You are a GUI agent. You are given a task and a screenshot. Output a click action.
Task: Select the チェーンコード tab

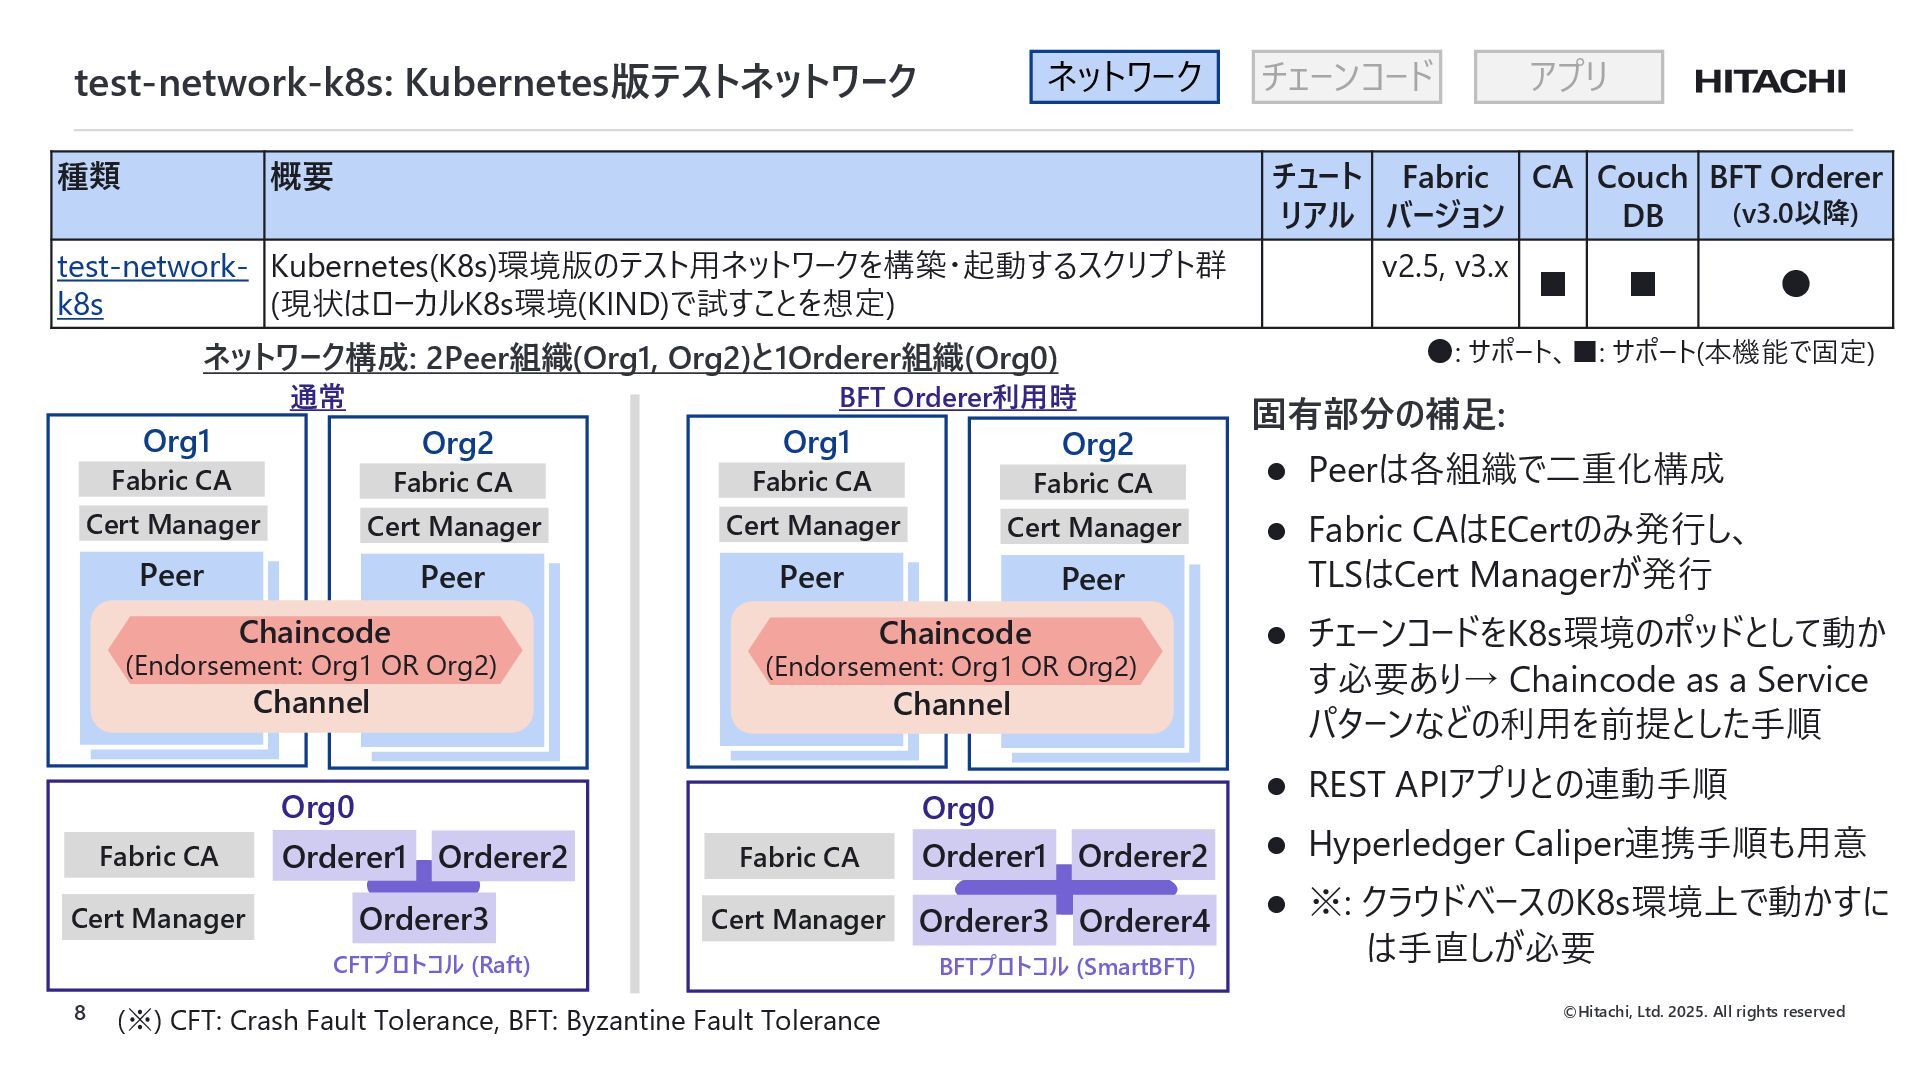coord(1346,77)
